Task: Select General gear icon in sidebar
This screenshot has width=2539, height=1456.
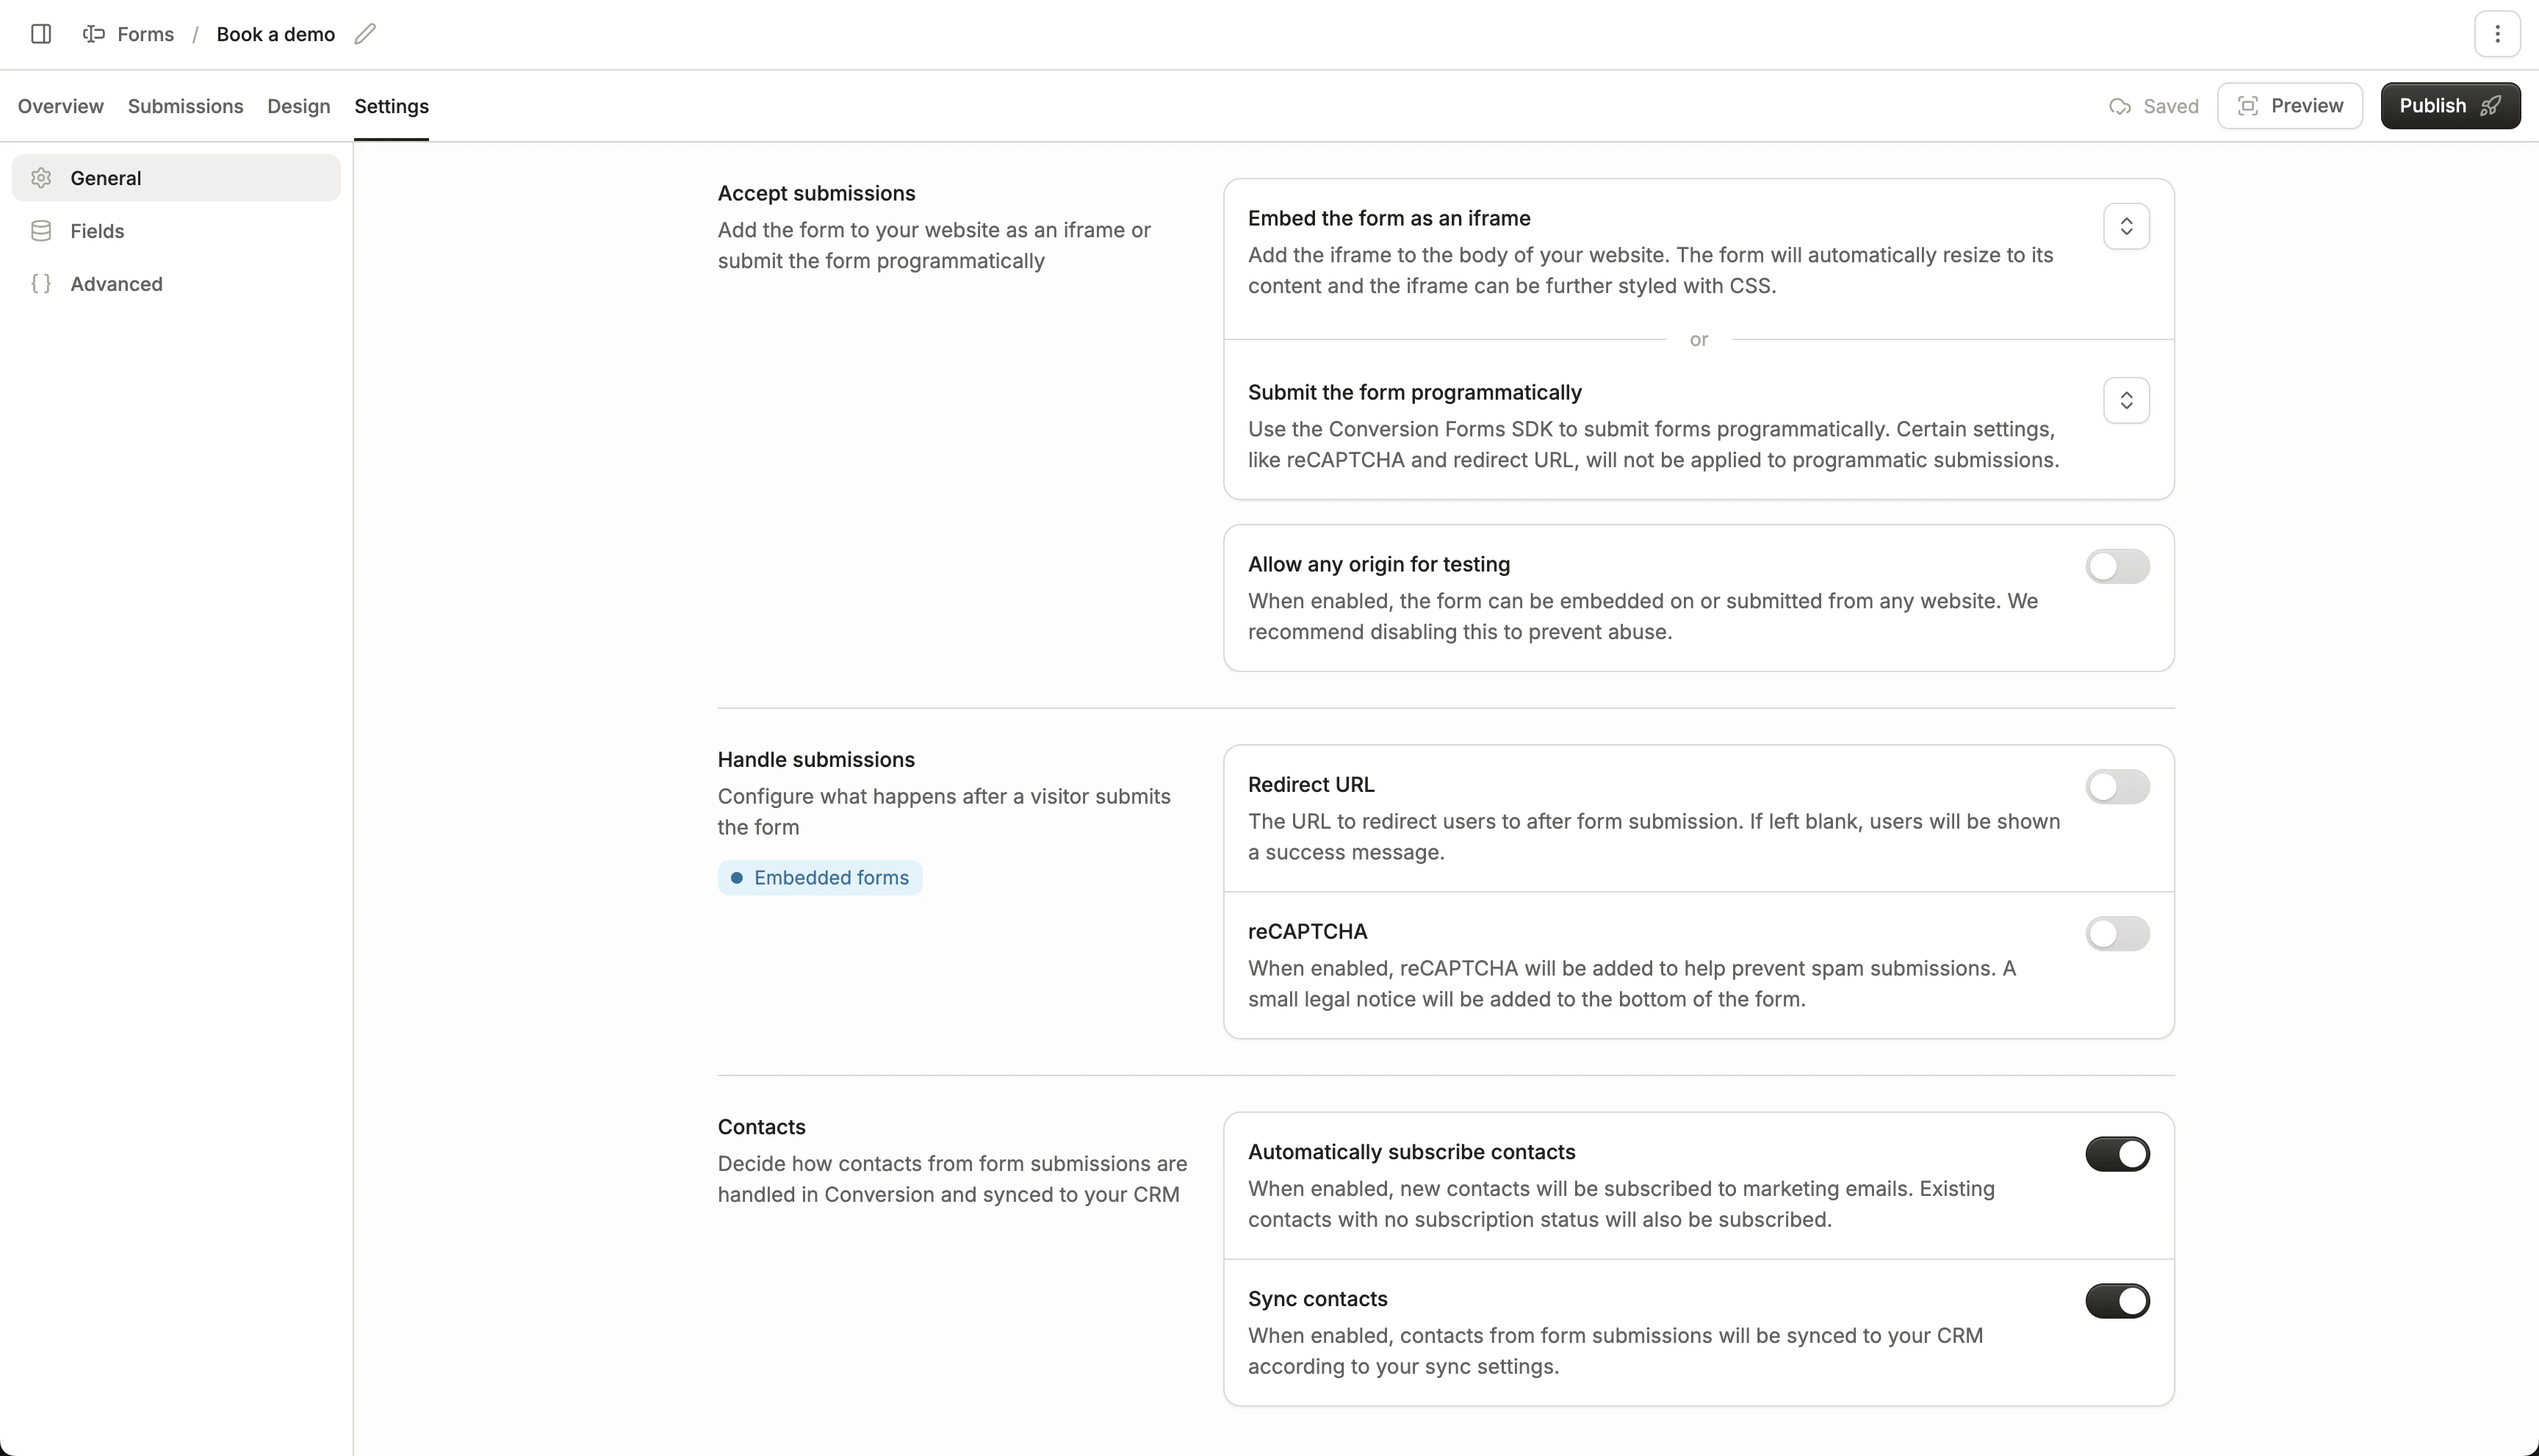Action: point(41,178)
